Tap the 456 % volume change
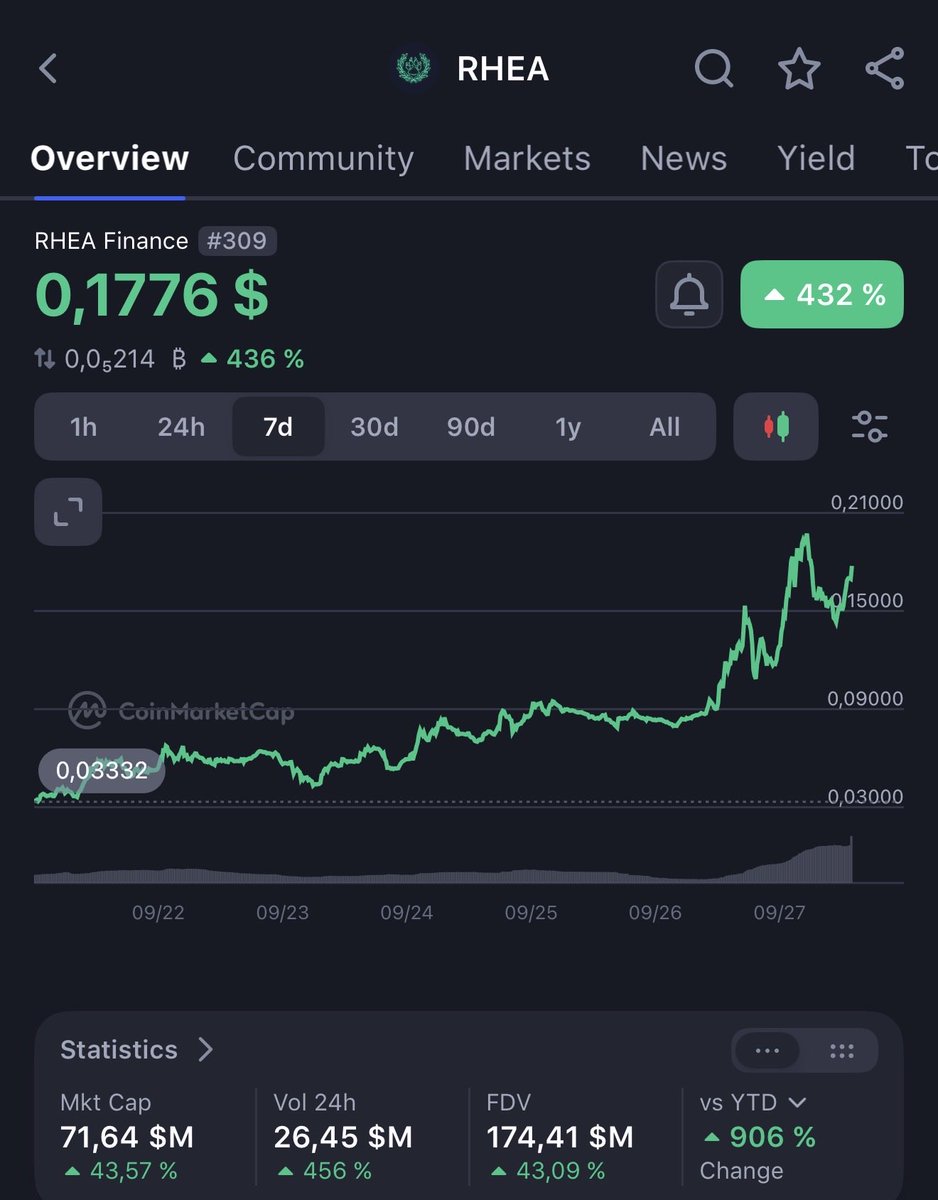938x1200 pixels. tap(324, 1170)
